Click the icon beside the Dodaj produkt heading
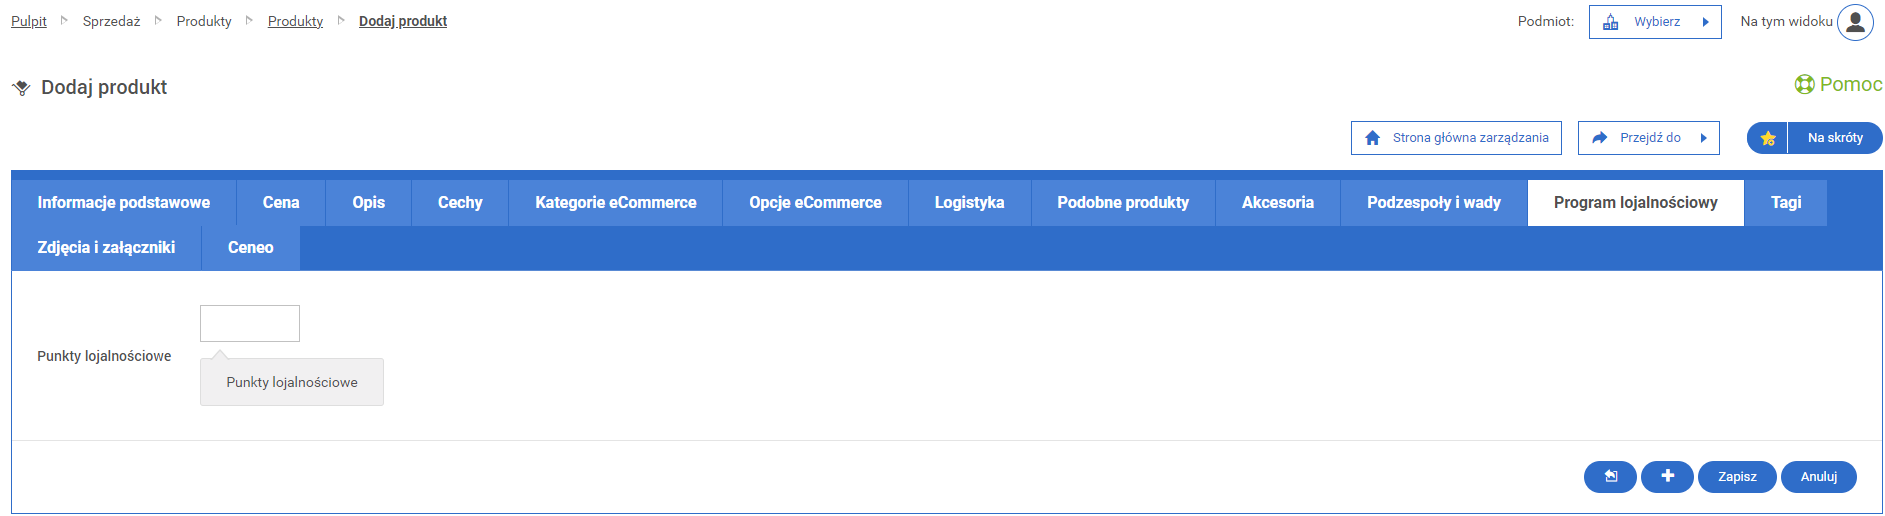Image resolution: width=1885 pixels, height=516 pixels. click(x=21, y=88)
